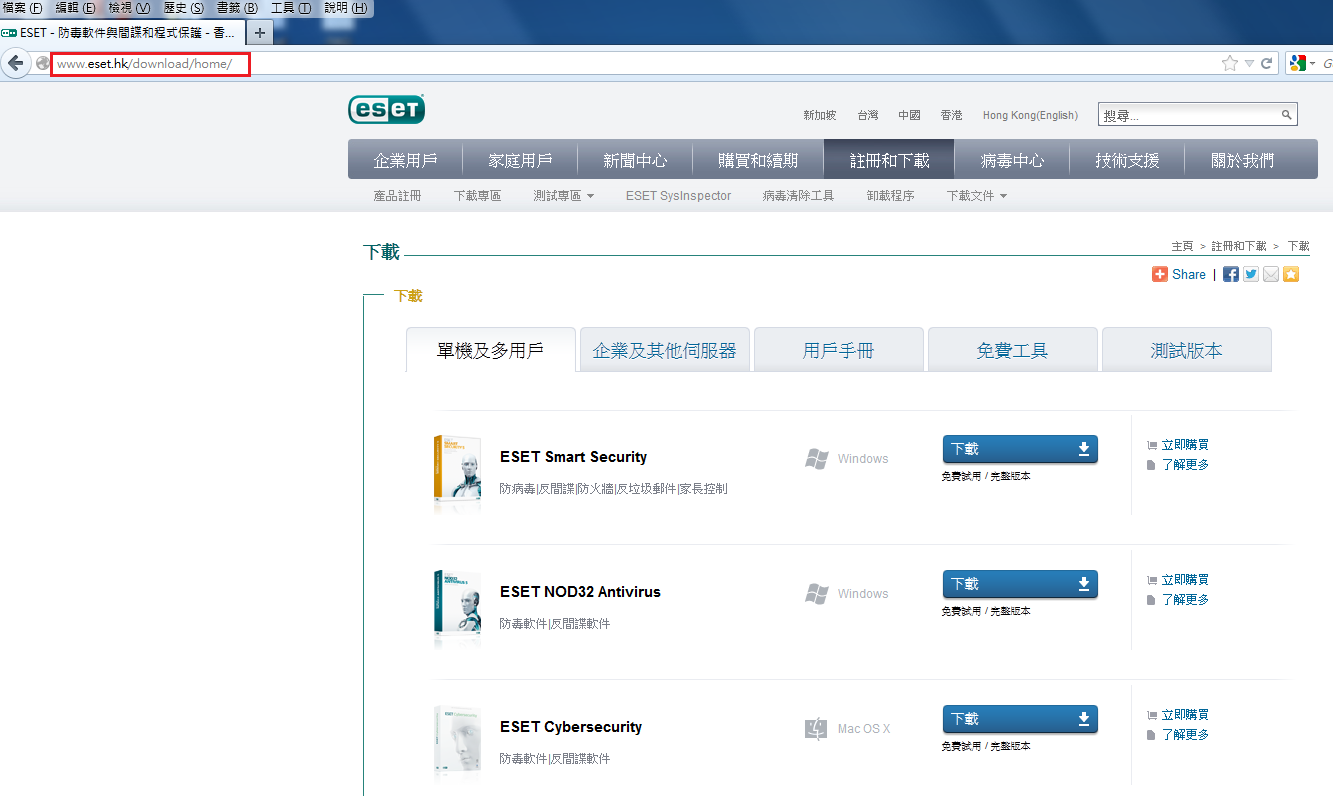The height and width of the screenshot is (796, 1333).
Task: Reload the page using the refresh icon
Action: pos(1266,63)
